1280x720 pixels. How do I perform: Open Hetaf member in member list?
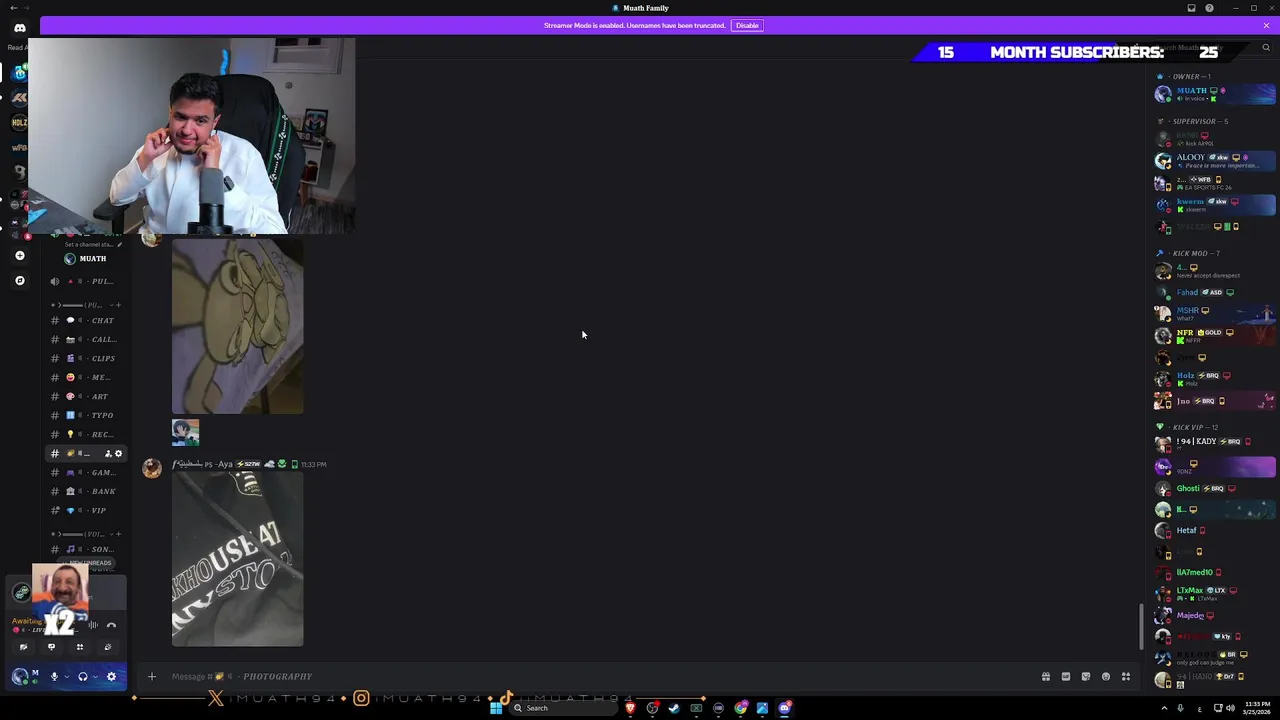[x=1215, y=530]
